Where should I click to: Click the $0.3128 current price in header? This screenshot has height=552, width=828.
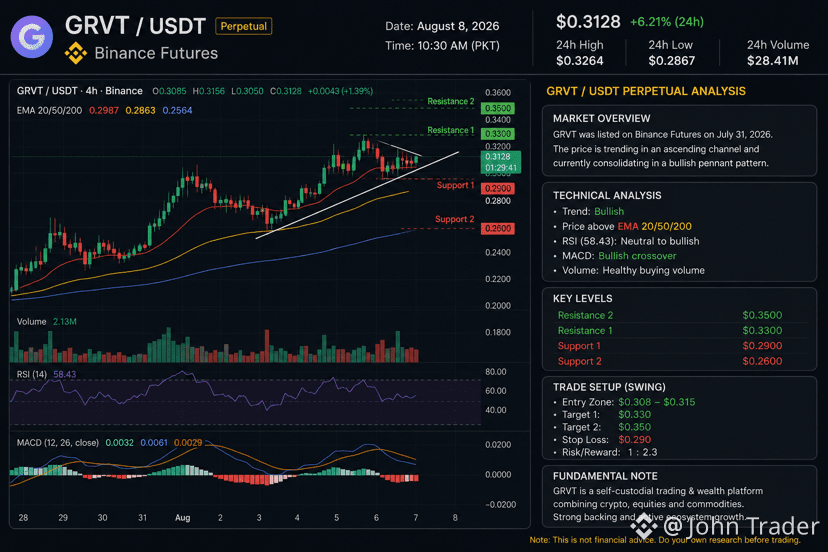588,22
